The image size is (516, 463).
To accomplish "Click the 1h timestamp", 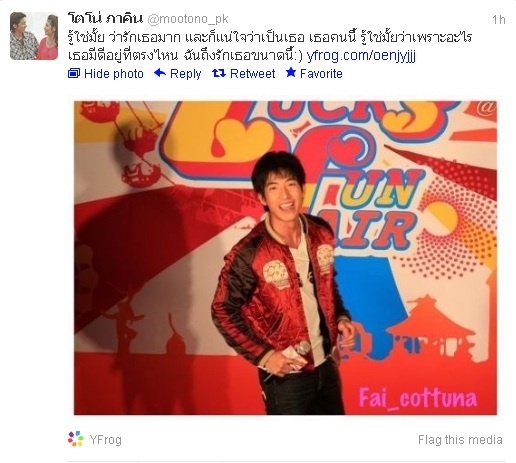I will 499,20.
